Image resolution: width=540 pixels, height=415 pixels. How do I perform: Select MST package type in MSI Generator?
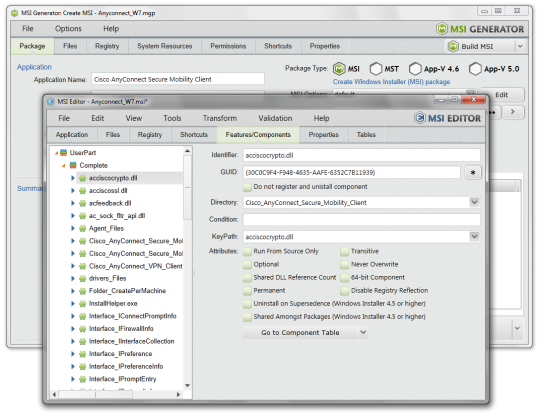point(376,69)
